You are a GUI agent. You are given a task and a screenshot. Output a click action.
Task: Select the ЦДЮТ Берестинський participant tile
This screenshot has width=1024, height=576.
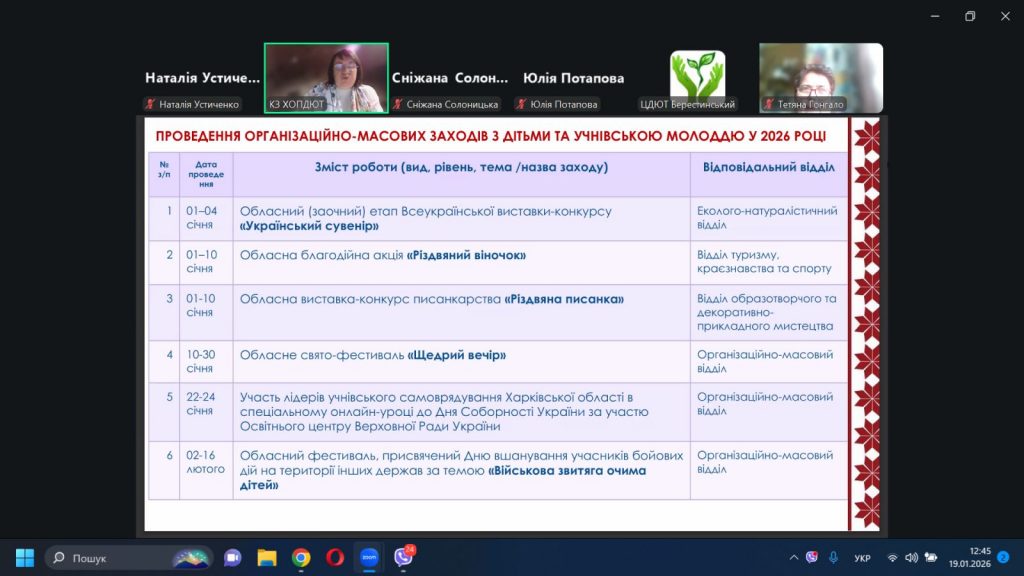[x=697, y=78]
